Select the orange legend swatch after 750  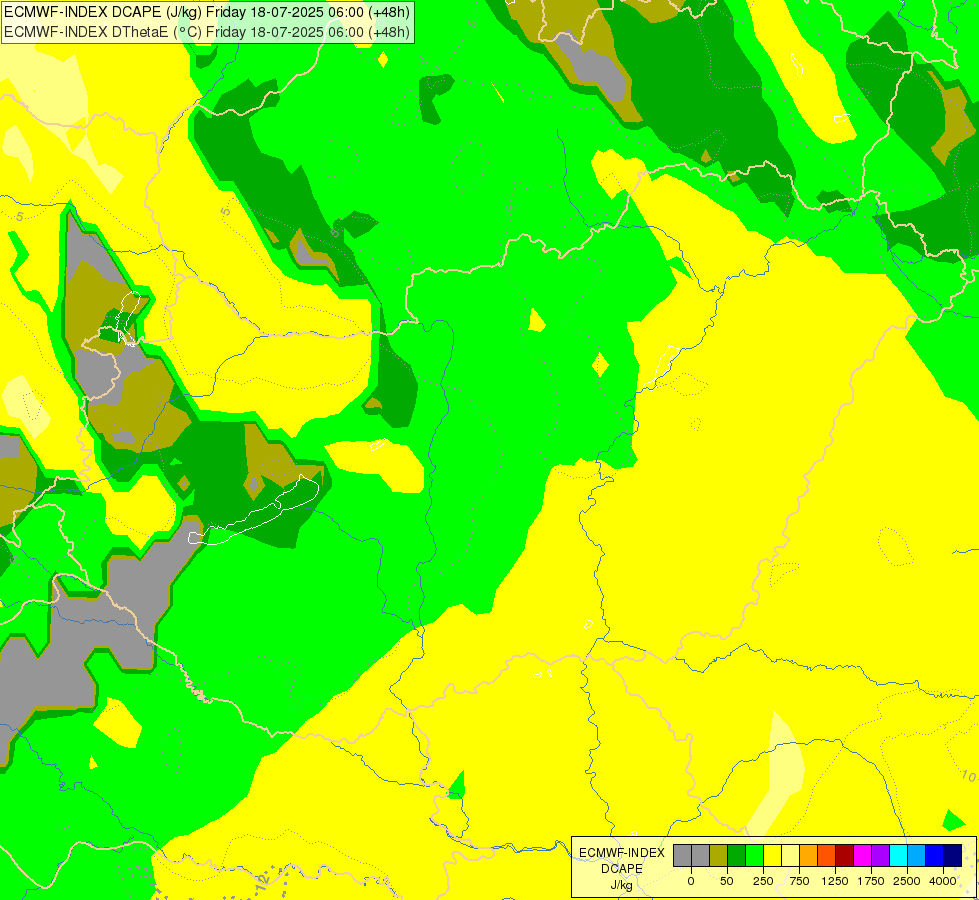[x=809, y=855]
